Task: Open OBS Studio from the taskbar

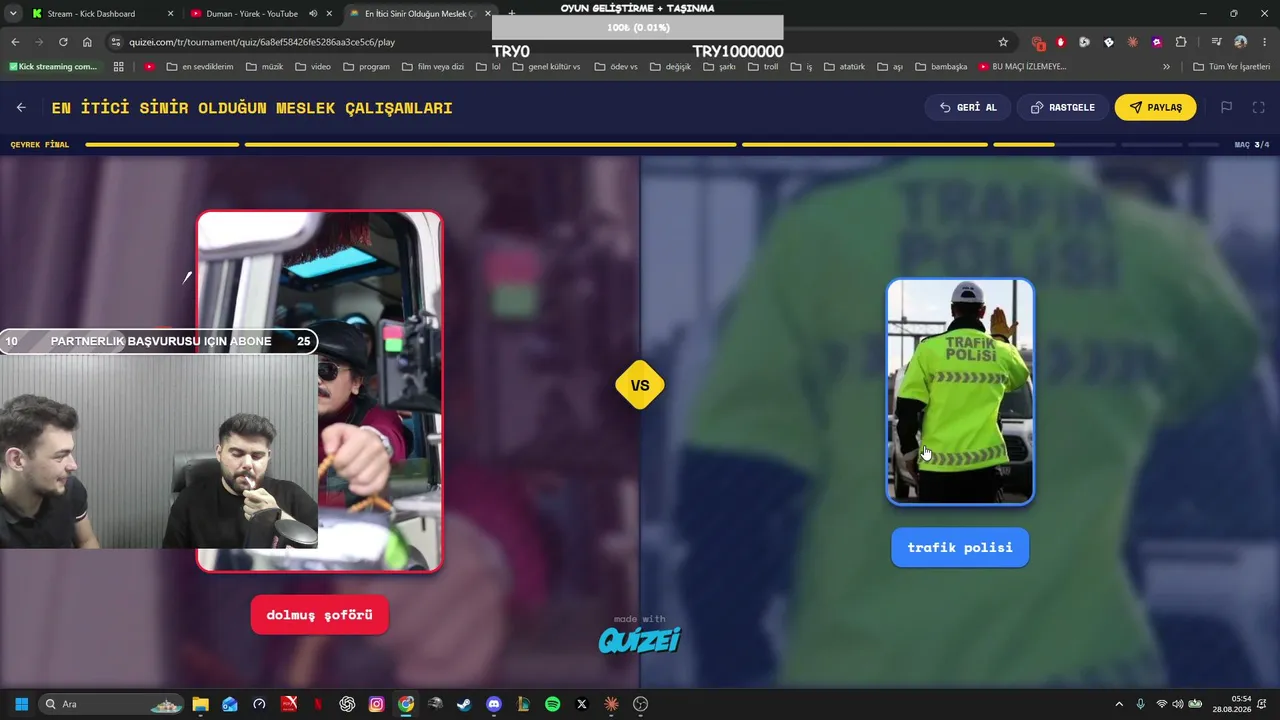Action: (x=641, y=704)
